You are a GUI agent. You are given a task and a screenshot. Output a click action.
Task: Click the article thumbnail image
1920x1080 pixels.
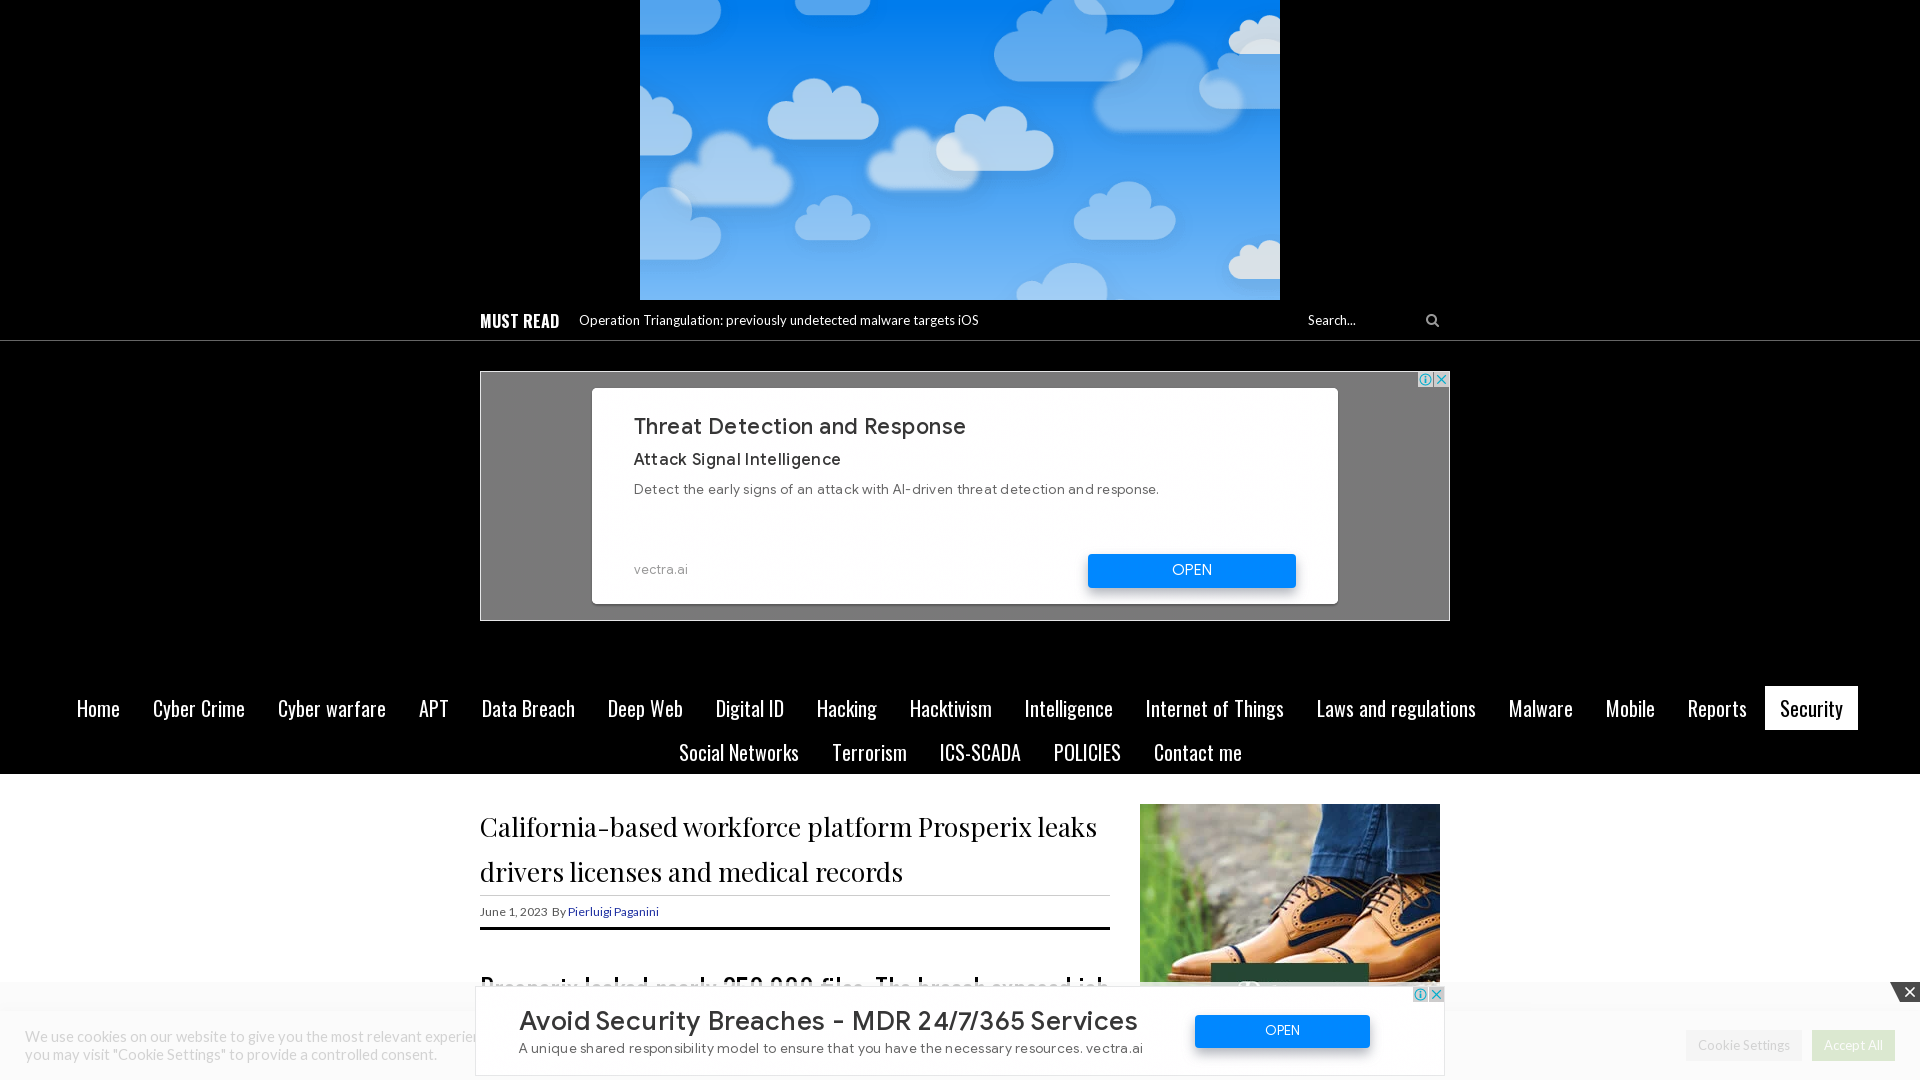pyautogui.click(x=1290, y=891)
